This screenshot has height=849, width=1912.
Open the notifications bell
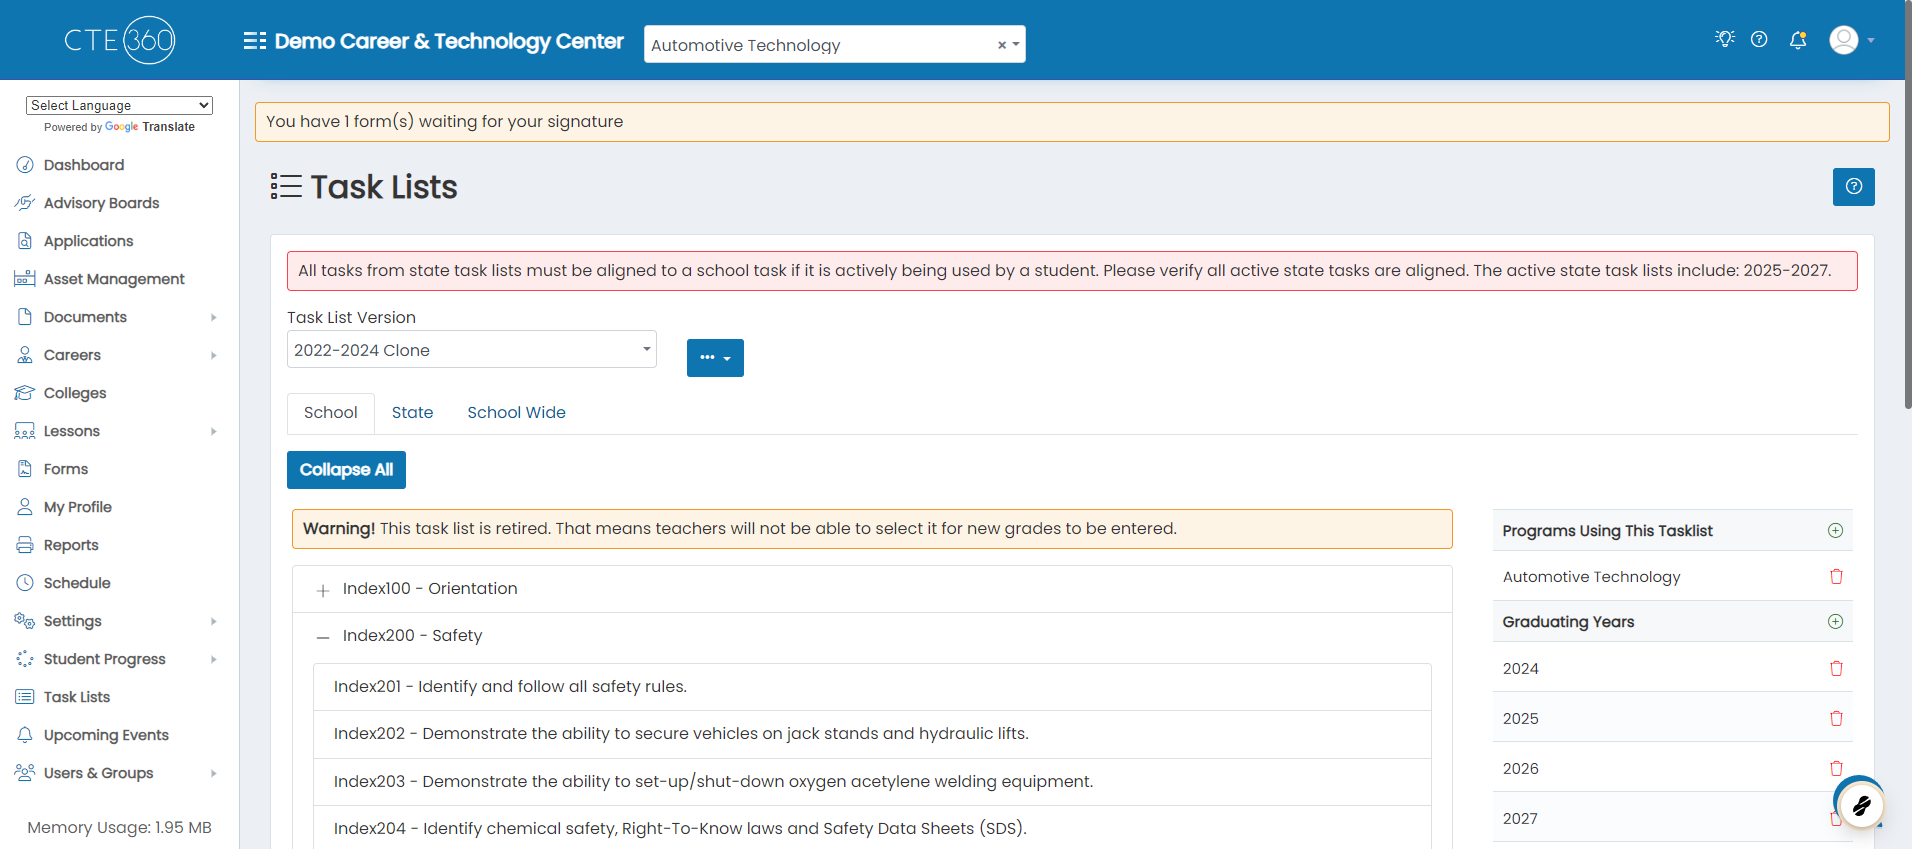coord(1798,40)
